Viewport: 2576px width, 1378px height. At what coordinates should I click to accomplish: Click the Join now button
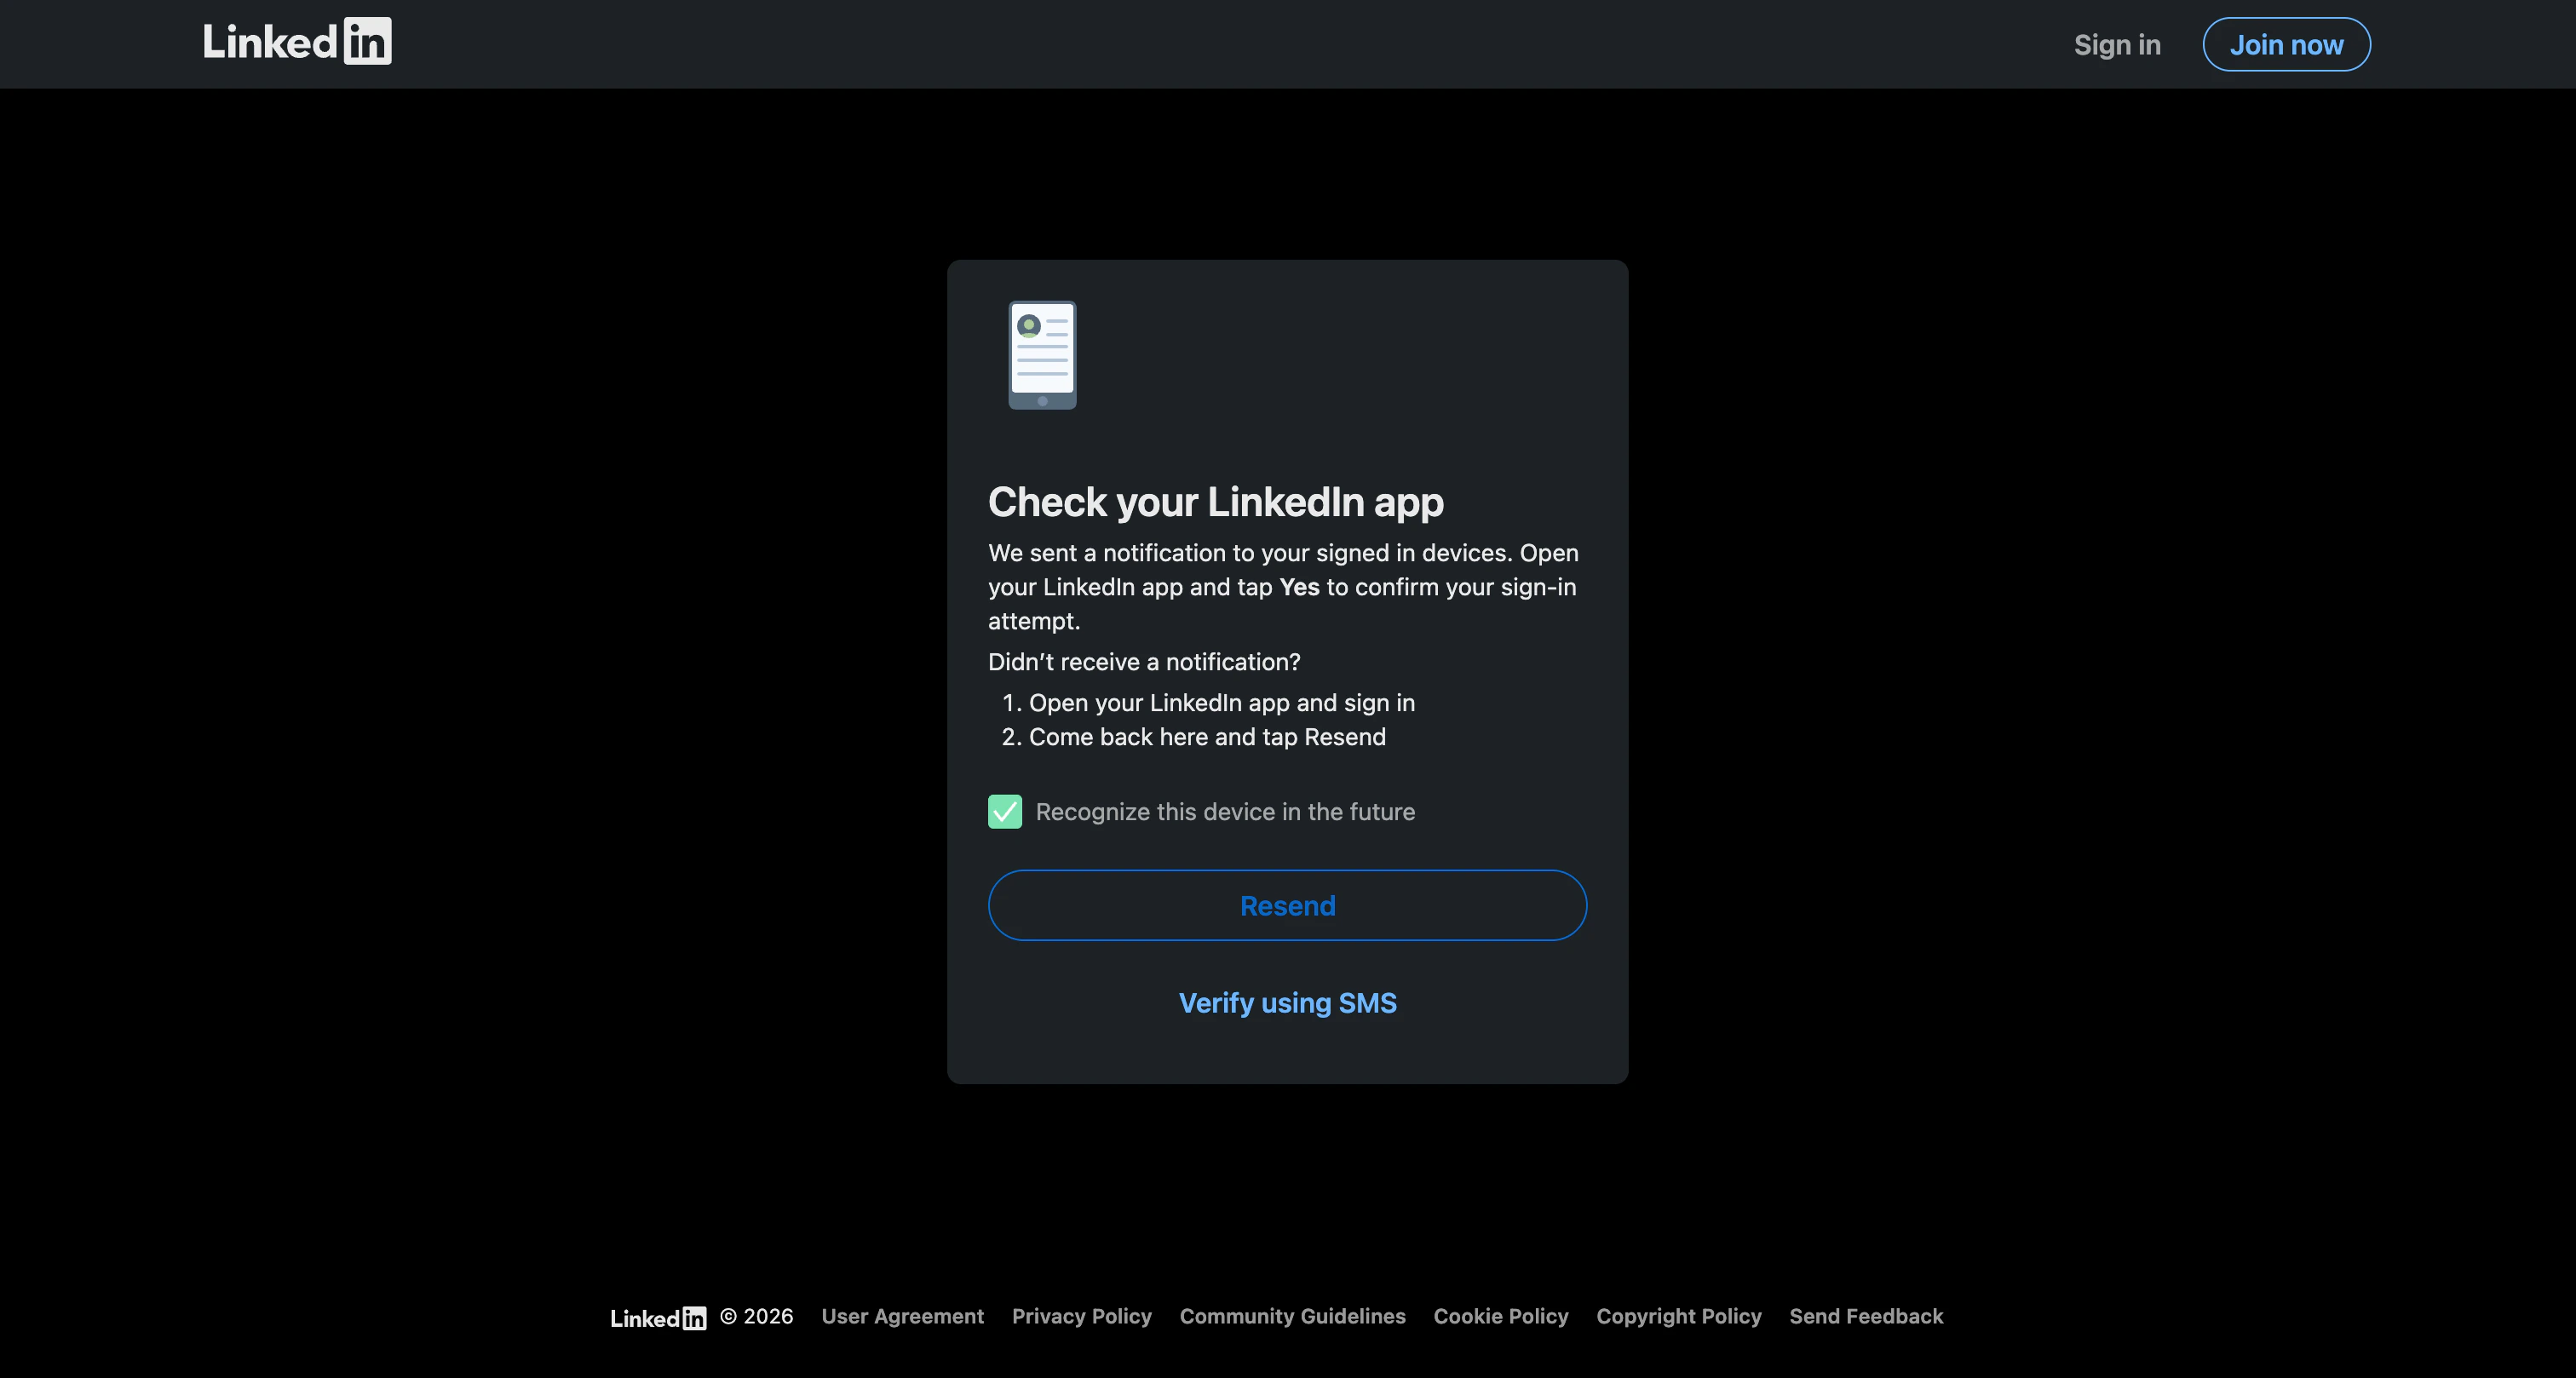2286,44
